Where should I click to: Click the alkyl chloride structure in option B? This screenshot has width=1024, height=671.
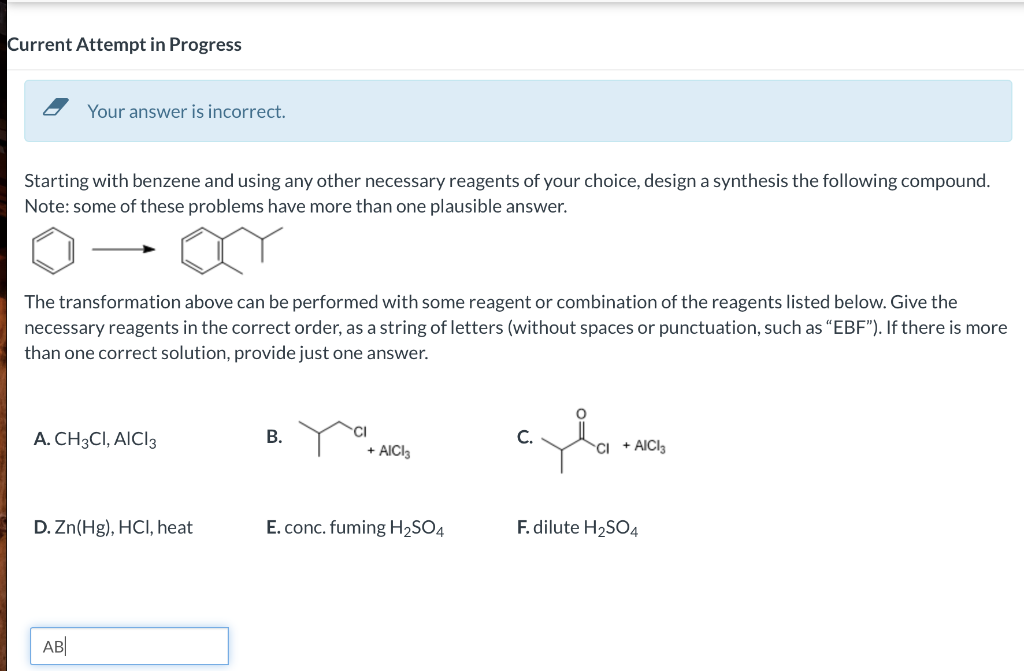[x=325, y=432]
